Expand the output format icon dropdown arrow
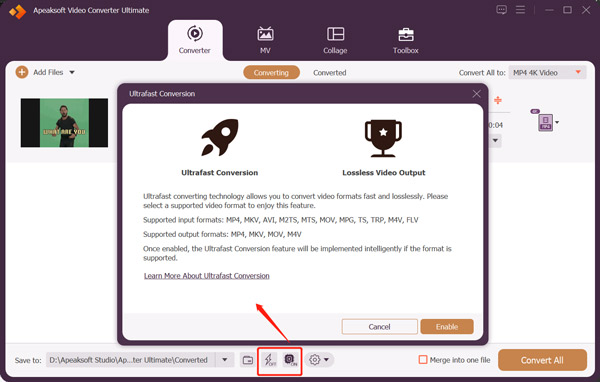 [x=557, y=122]
